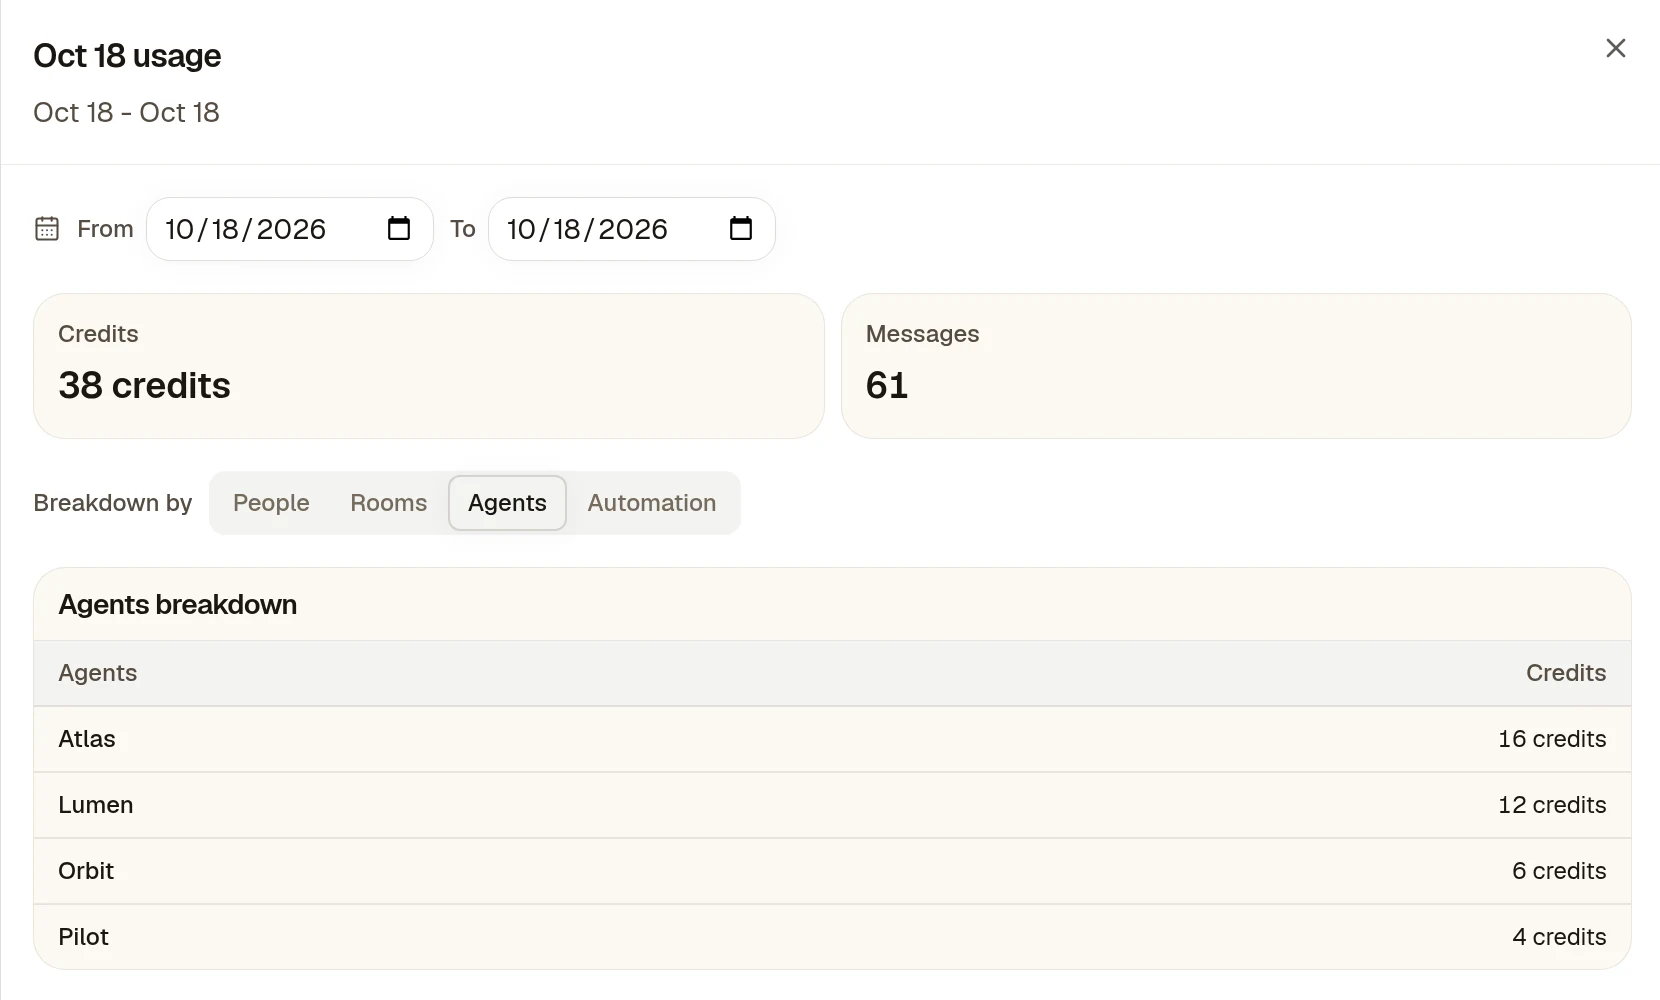The width and height of the screenshot is (1660, 1000).
Task: Click the Agents column header
Action: coord(98,673)
